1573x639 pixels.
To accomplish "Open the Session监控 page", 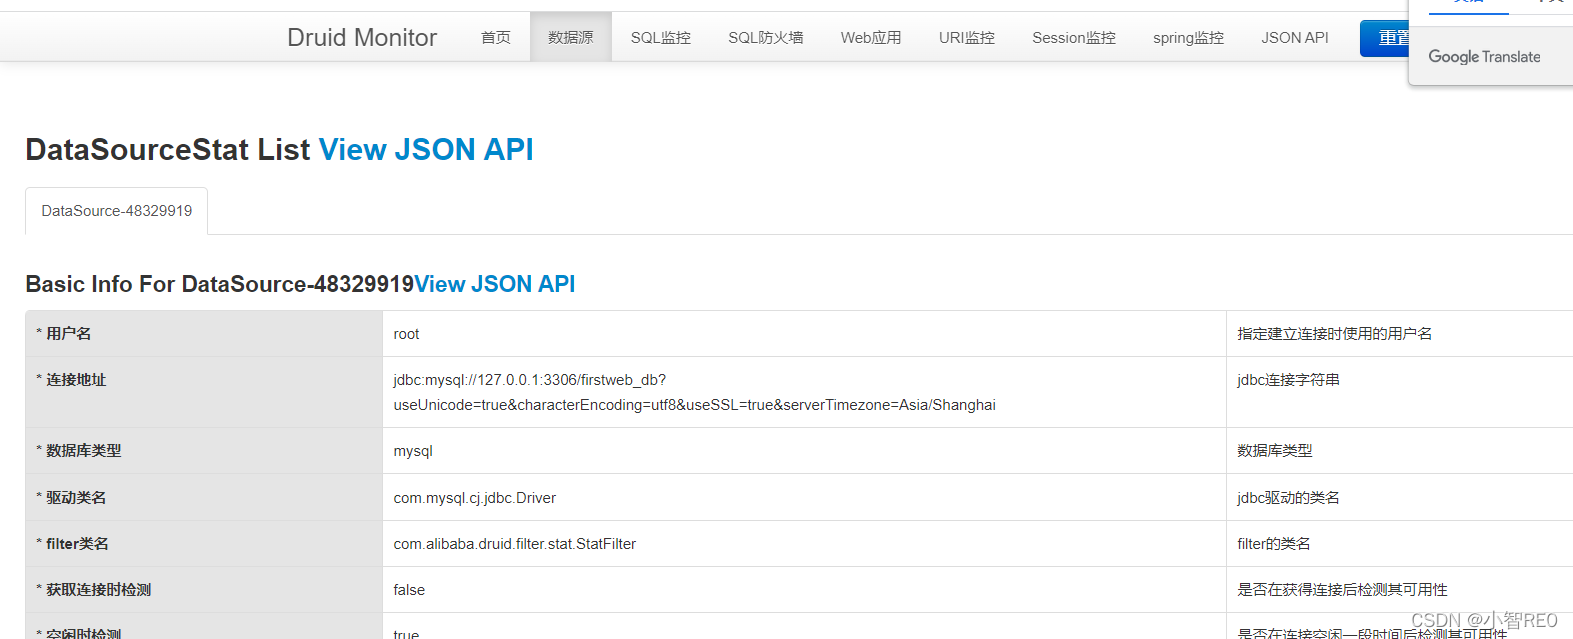I will pos(1074,37).
